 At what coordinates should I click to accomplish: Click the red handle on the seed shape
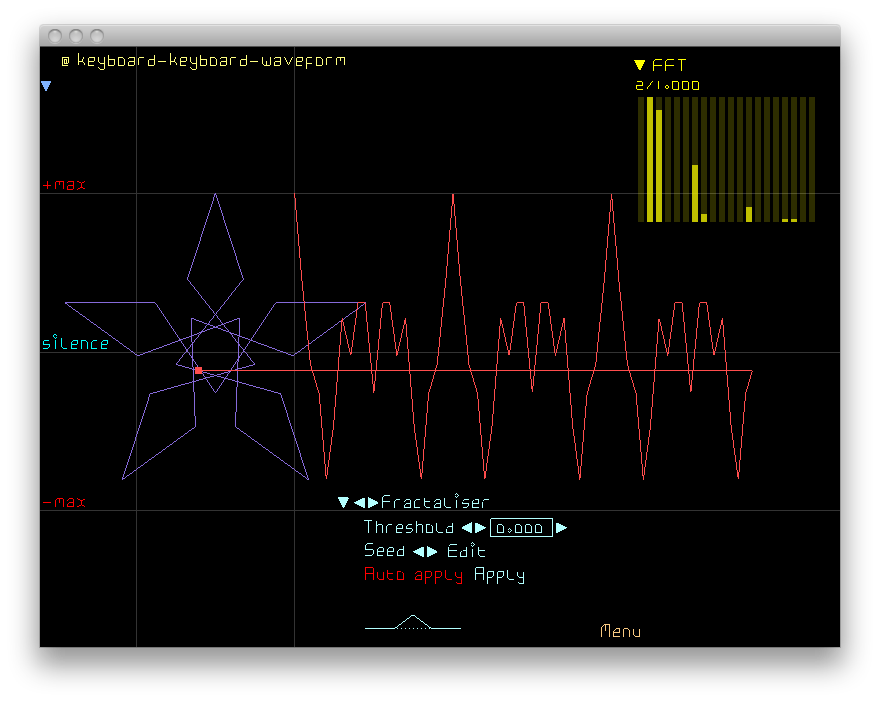[x=198, y=370]
